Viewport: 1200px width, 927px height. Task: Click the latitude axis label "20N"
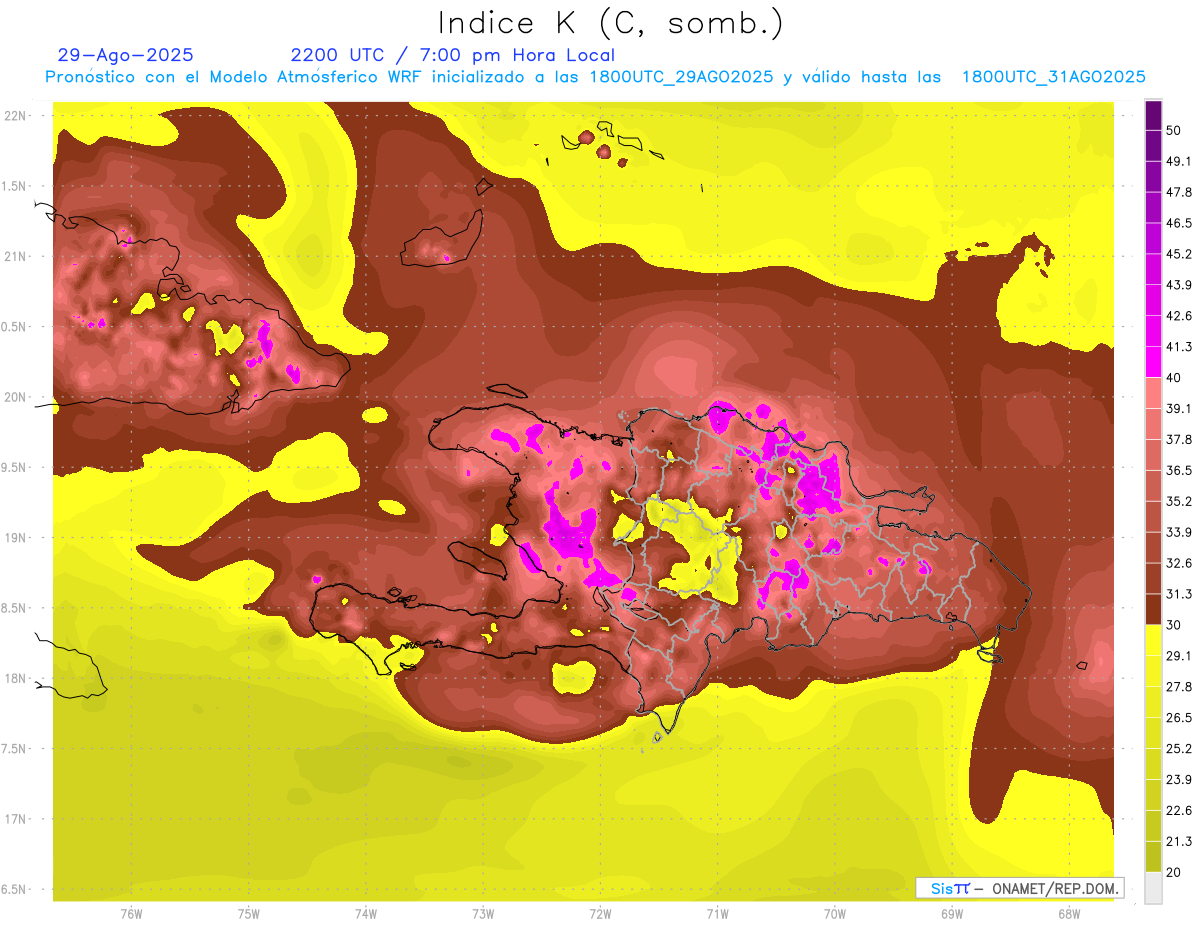pos(15,397)
